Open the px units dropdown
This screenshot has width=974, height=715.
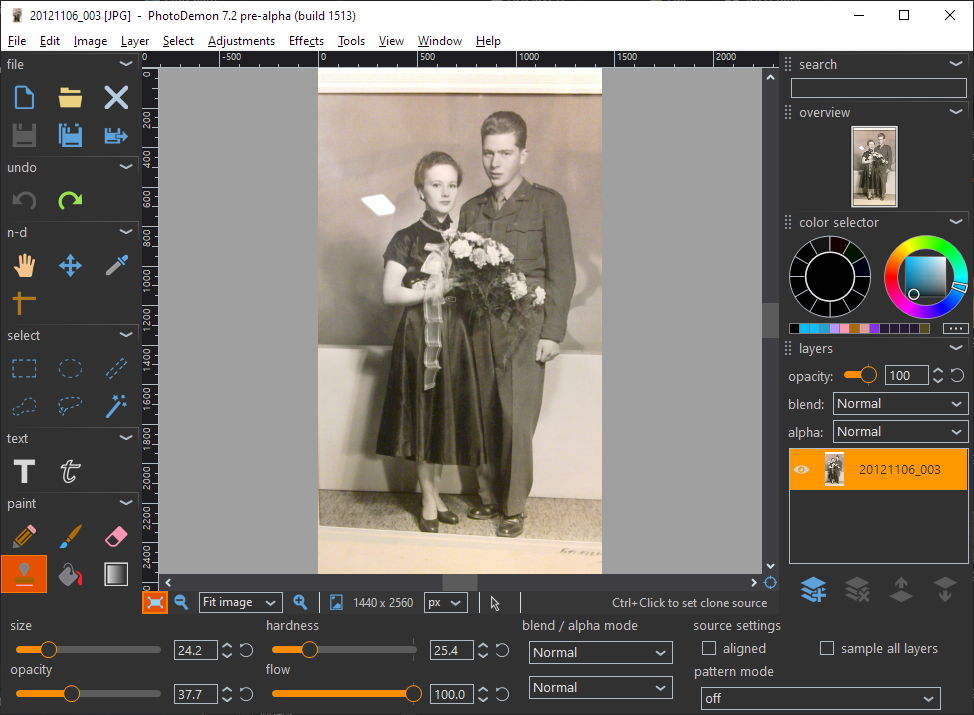[x=446, y=603]
